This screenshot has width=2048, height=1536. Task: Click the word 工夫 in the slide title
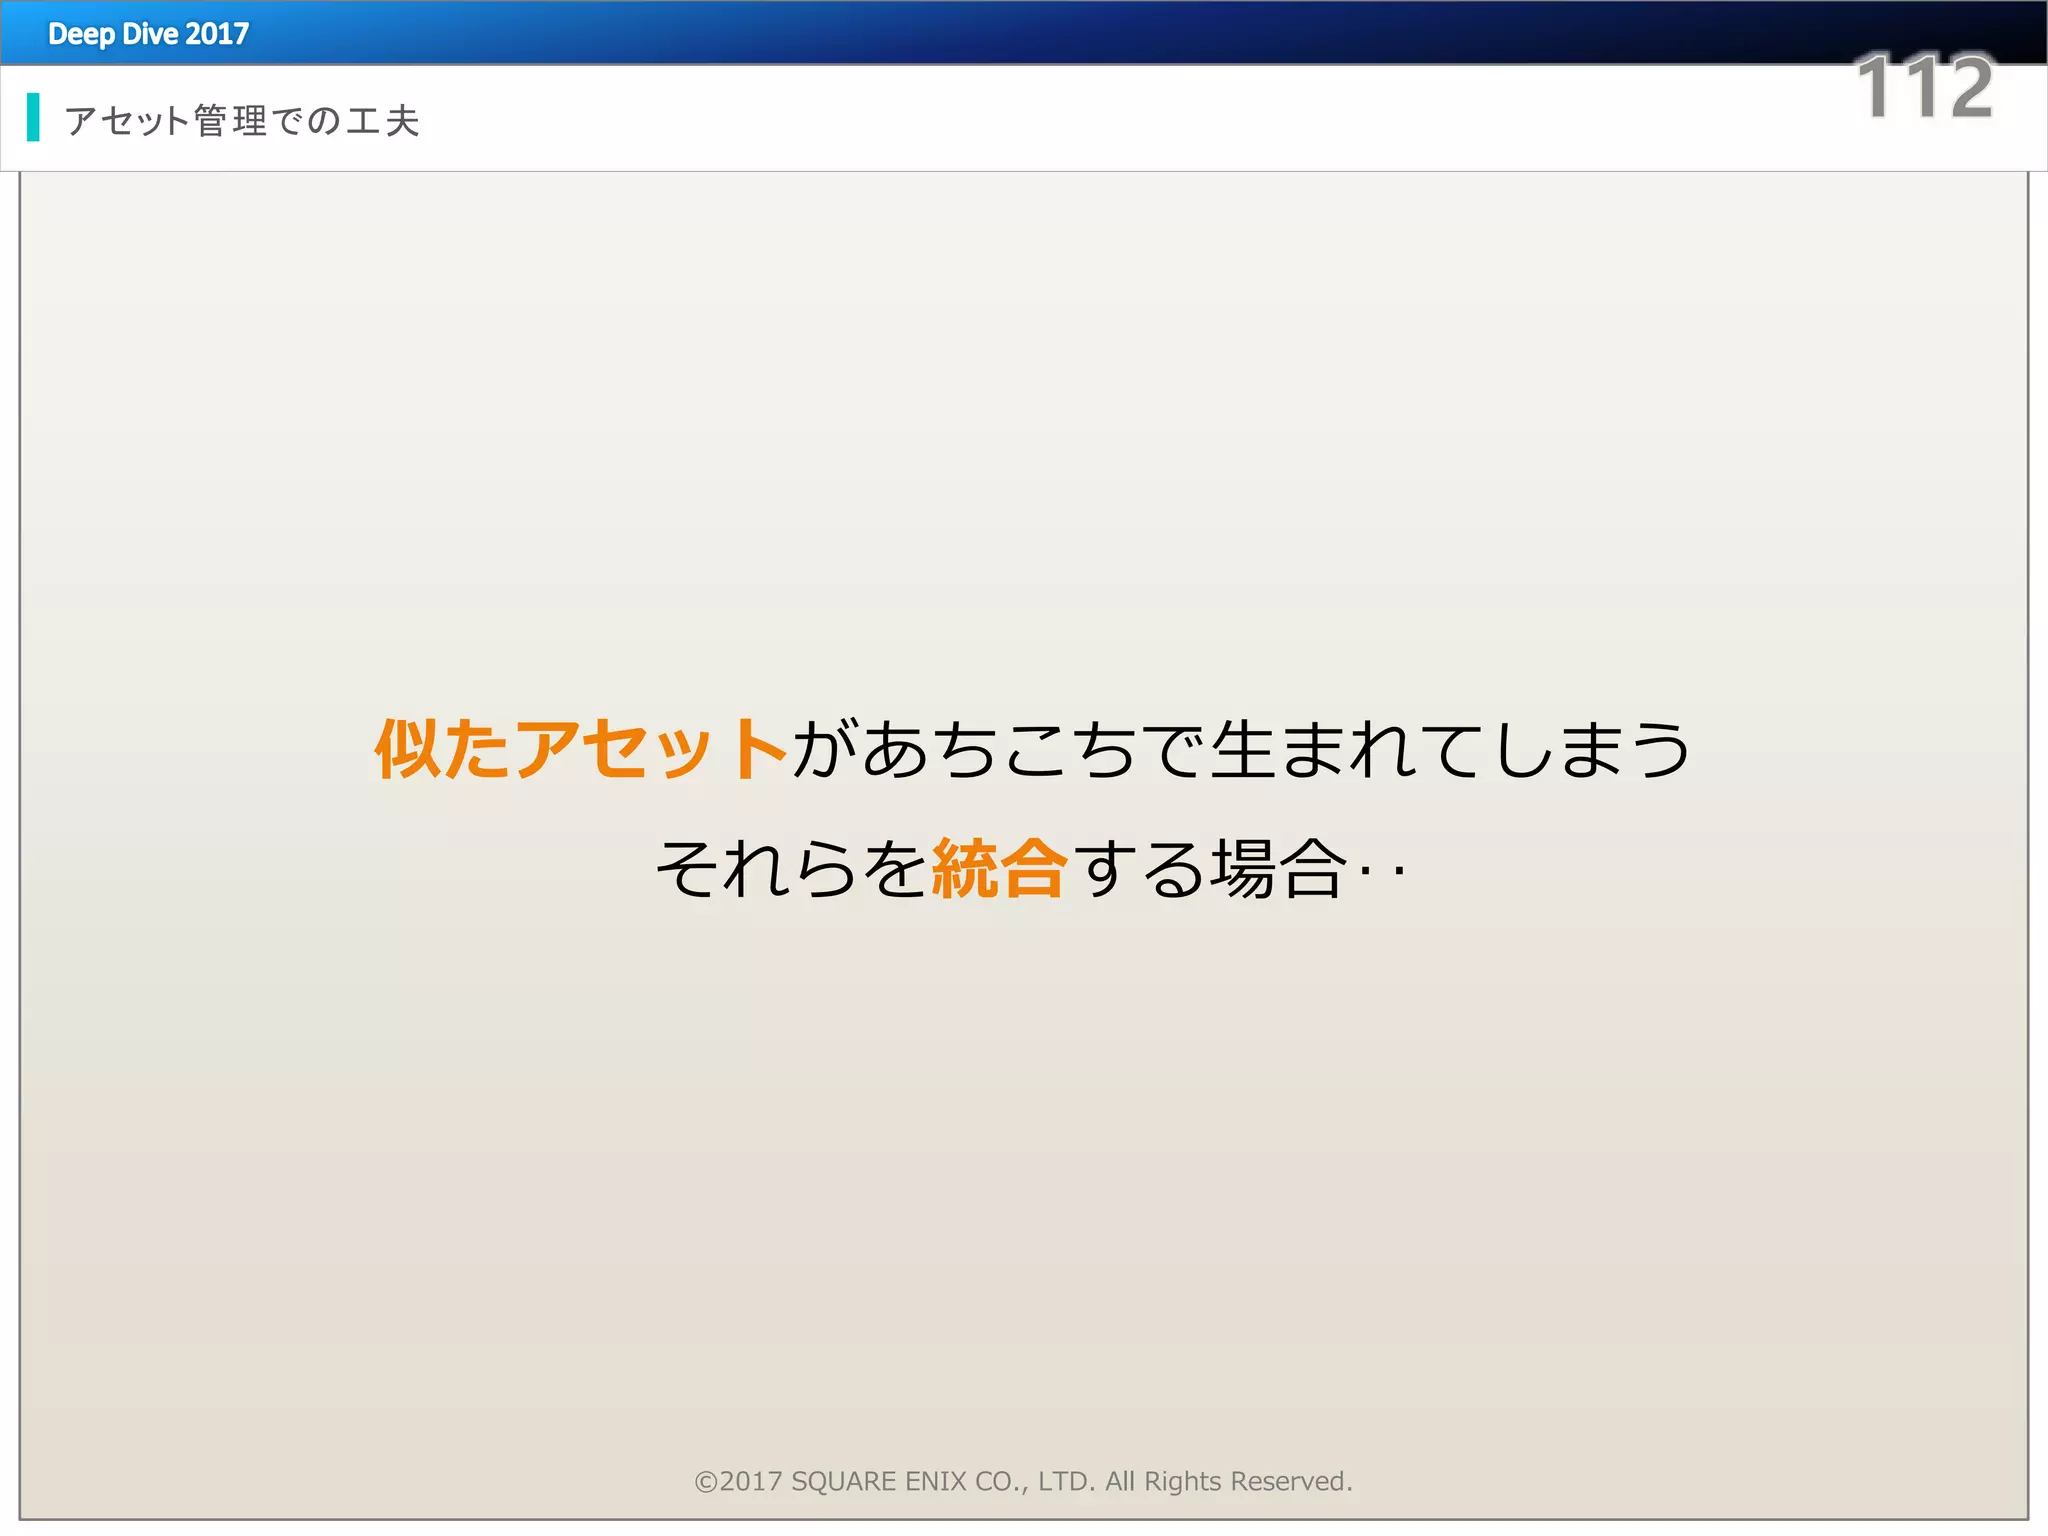click(383, 121)
